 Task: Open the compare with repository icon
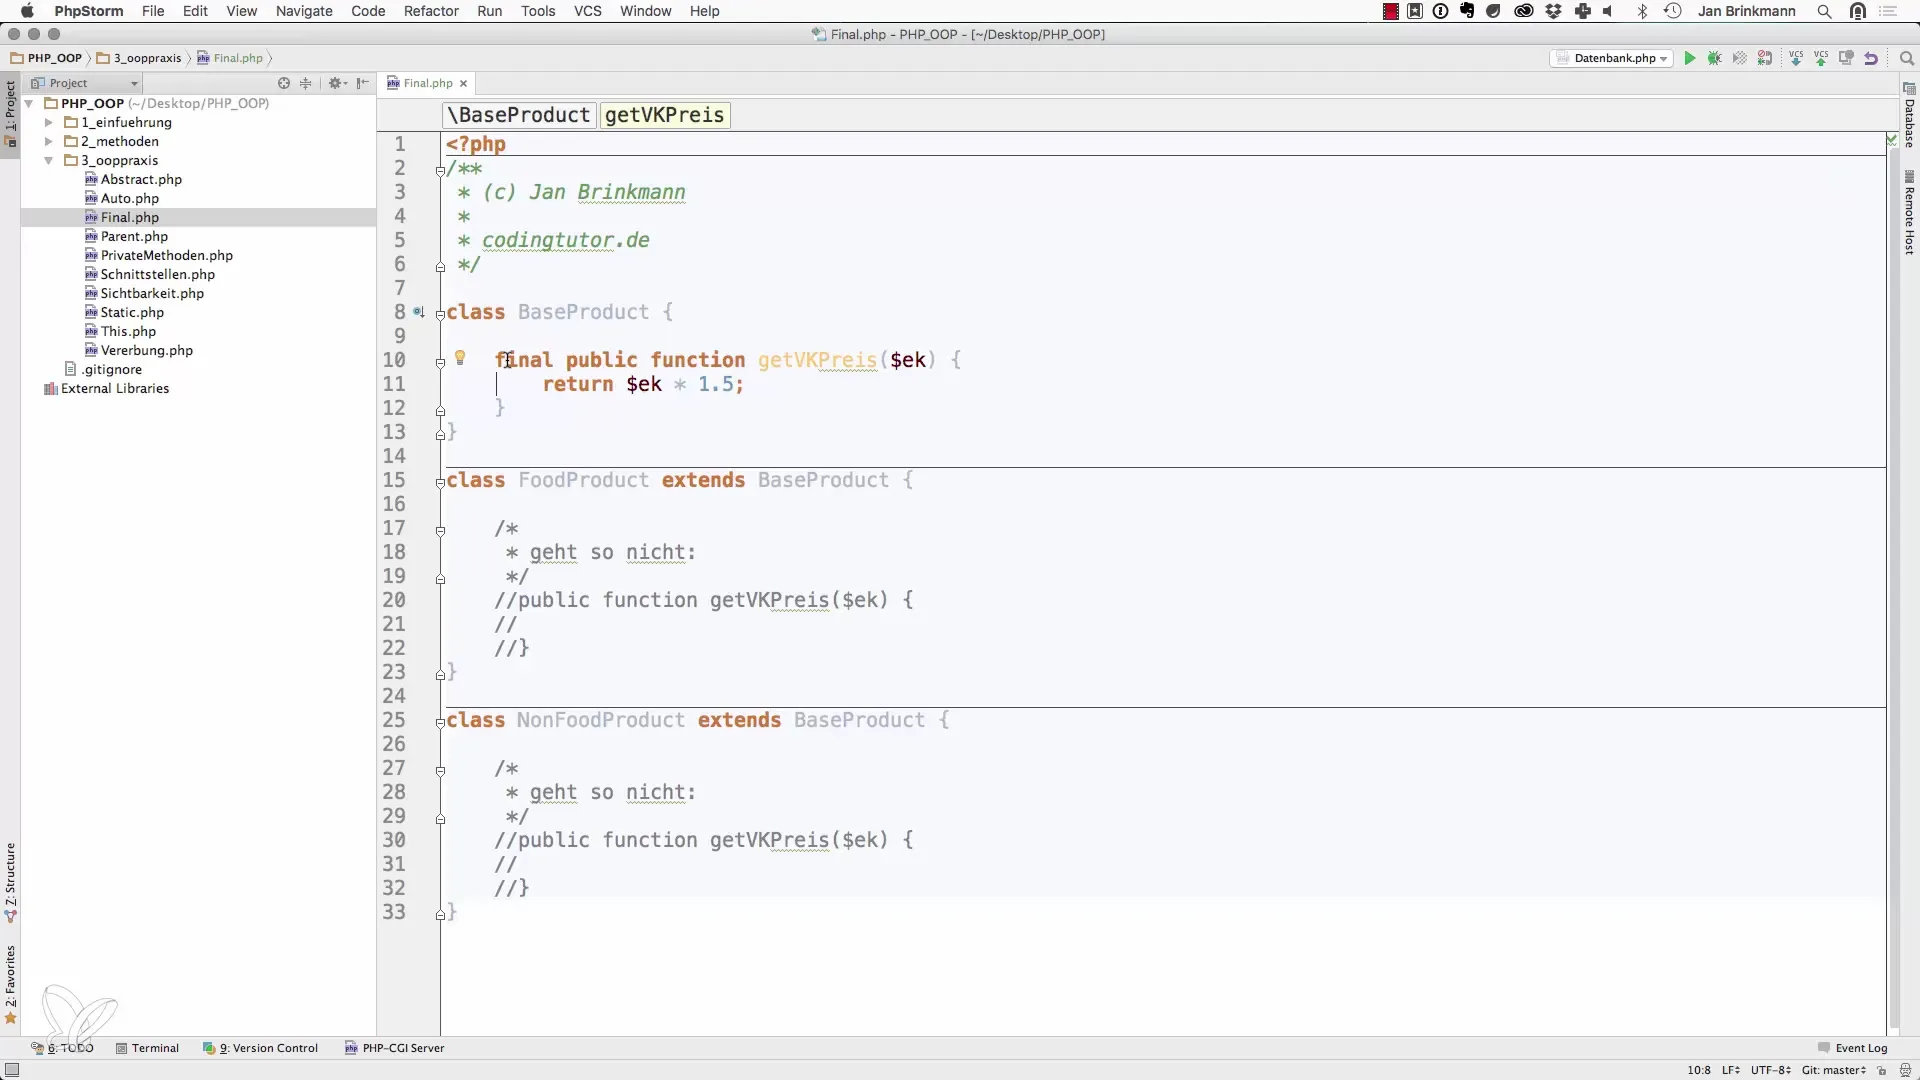click(x=1846, y=58)
